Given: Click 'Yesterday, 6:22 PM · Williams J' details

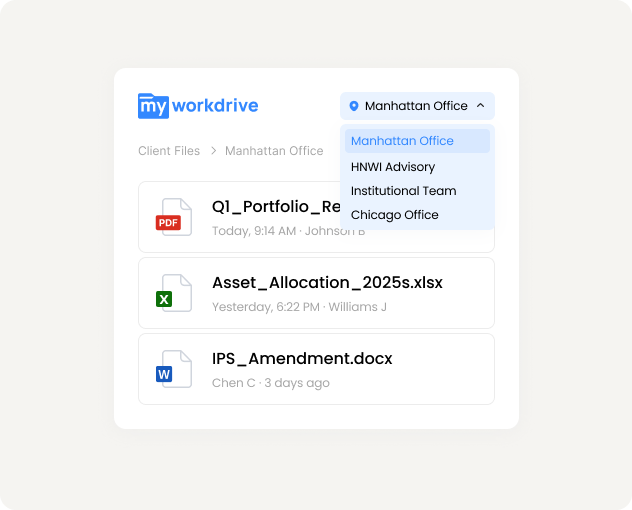Looking at the screenshot, I should point(299,307).
